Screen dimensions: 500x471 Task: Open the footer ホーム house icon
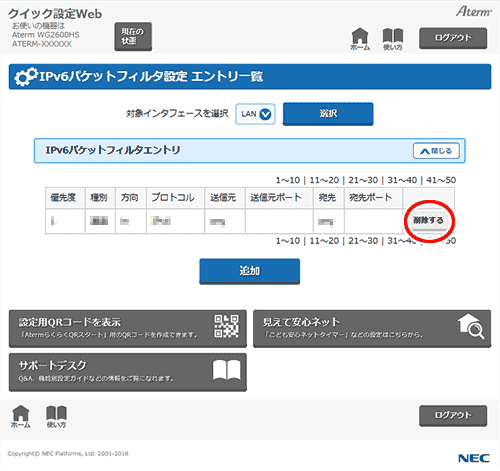[x=21, y=416]
